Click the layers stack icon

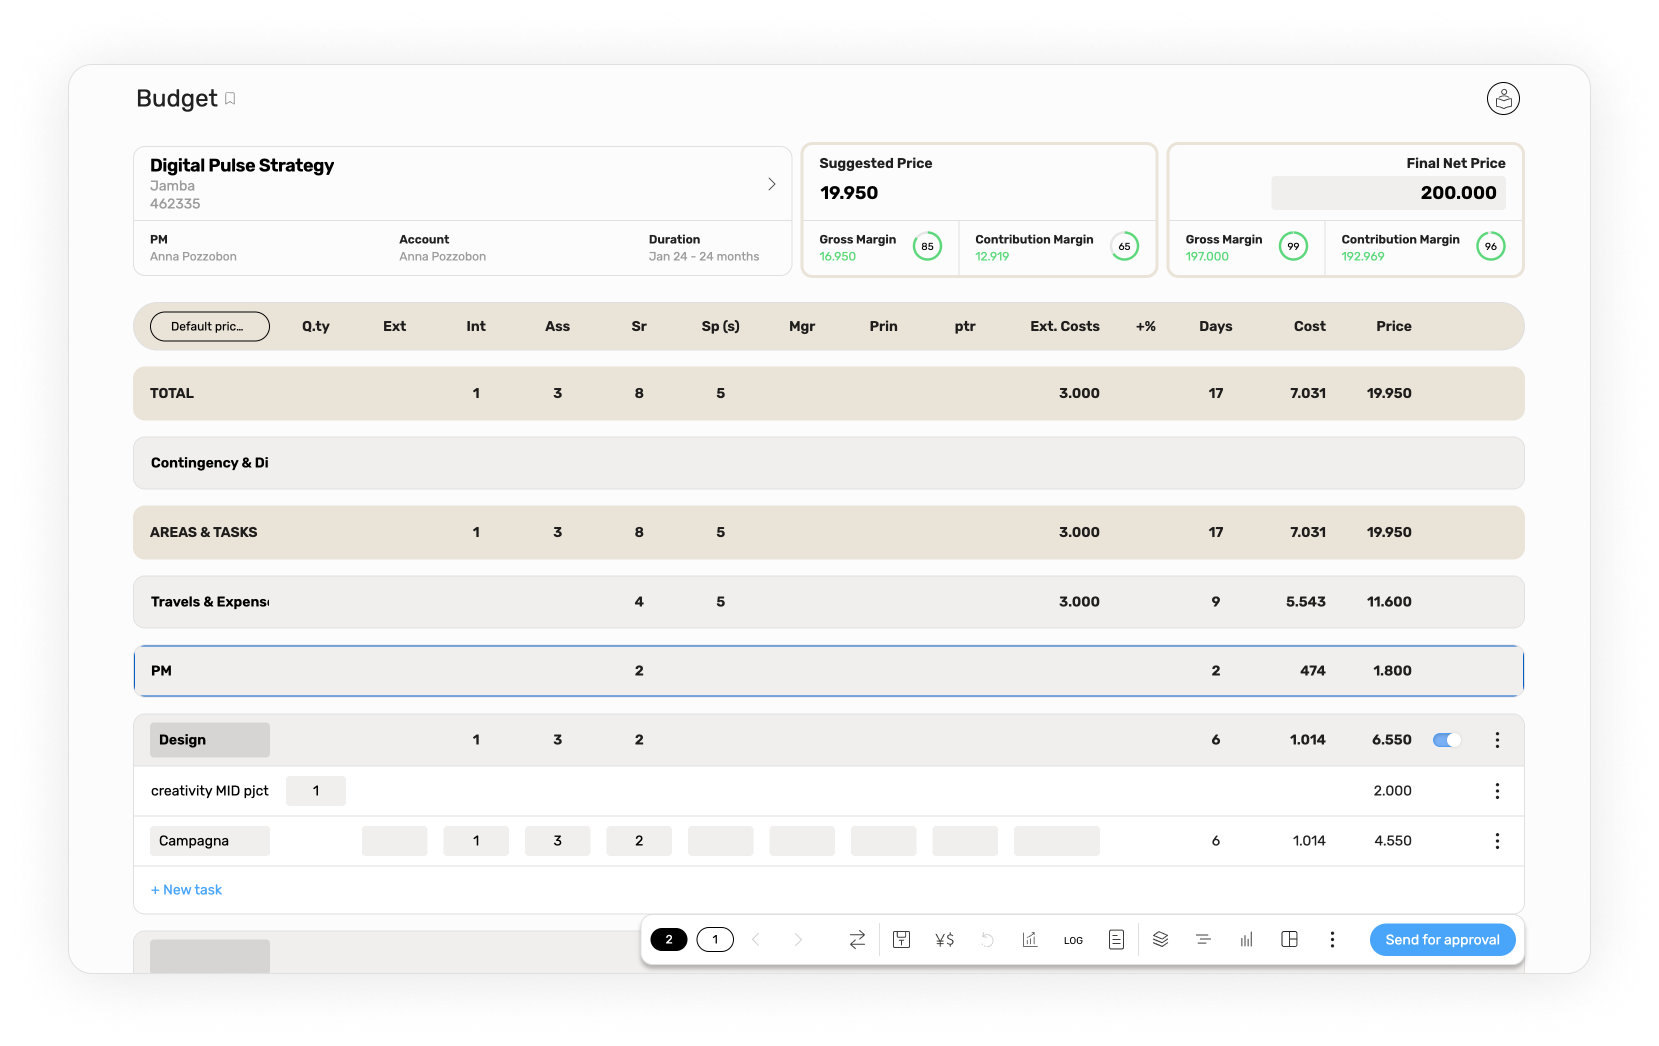point(1160,940)
